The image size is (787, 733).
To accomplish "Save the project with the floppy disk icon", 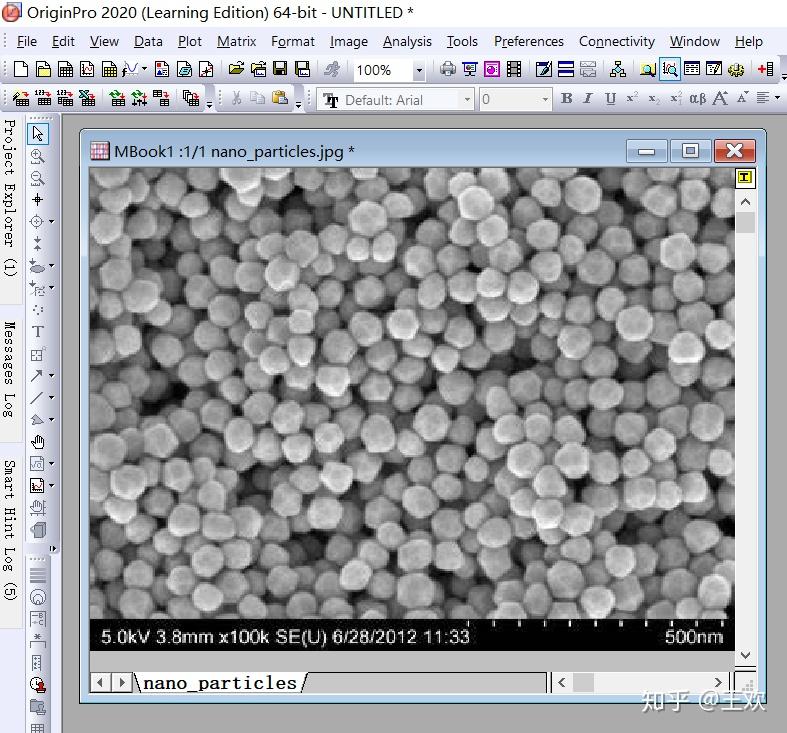I will tap(280, 69).
